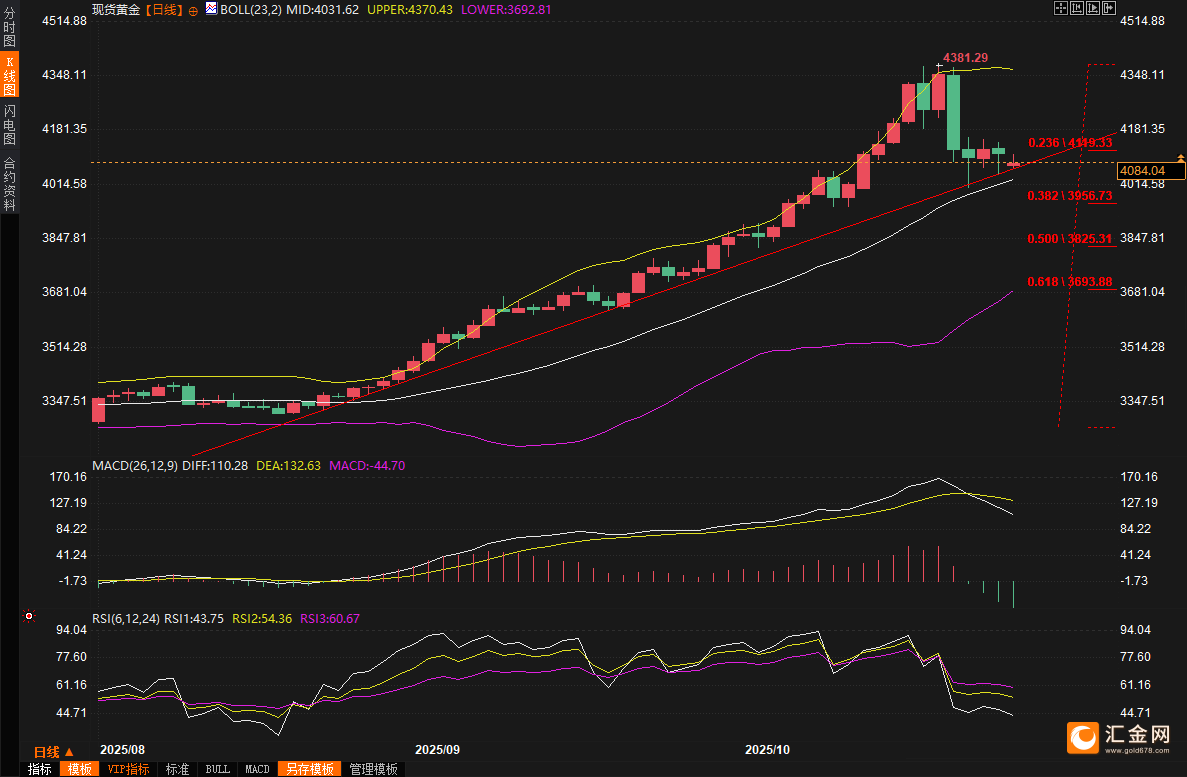Click the 汇金网 logo
This screenshot has width=1187, height=777.
point(1119,738)
